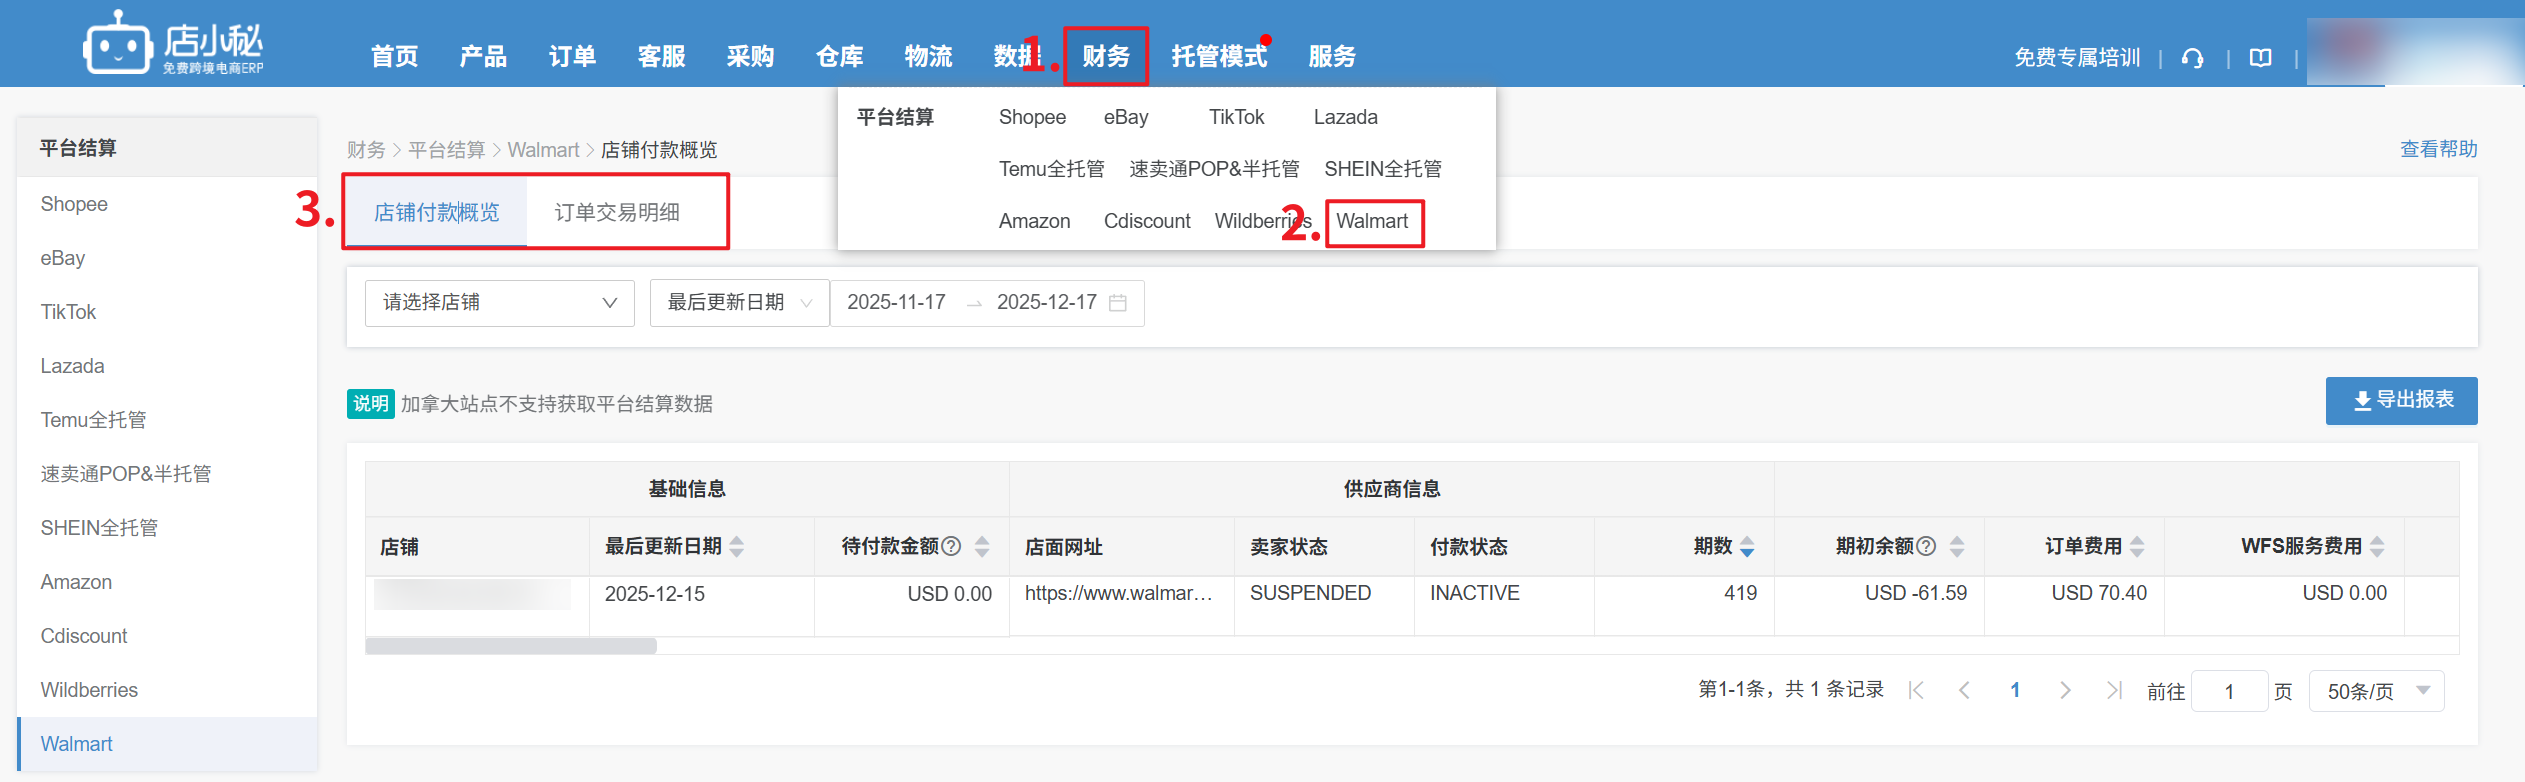This screenshot has width=2525, height=782.
Task: Click the 前往 page number input
Action: click(x=2229, y=691)
